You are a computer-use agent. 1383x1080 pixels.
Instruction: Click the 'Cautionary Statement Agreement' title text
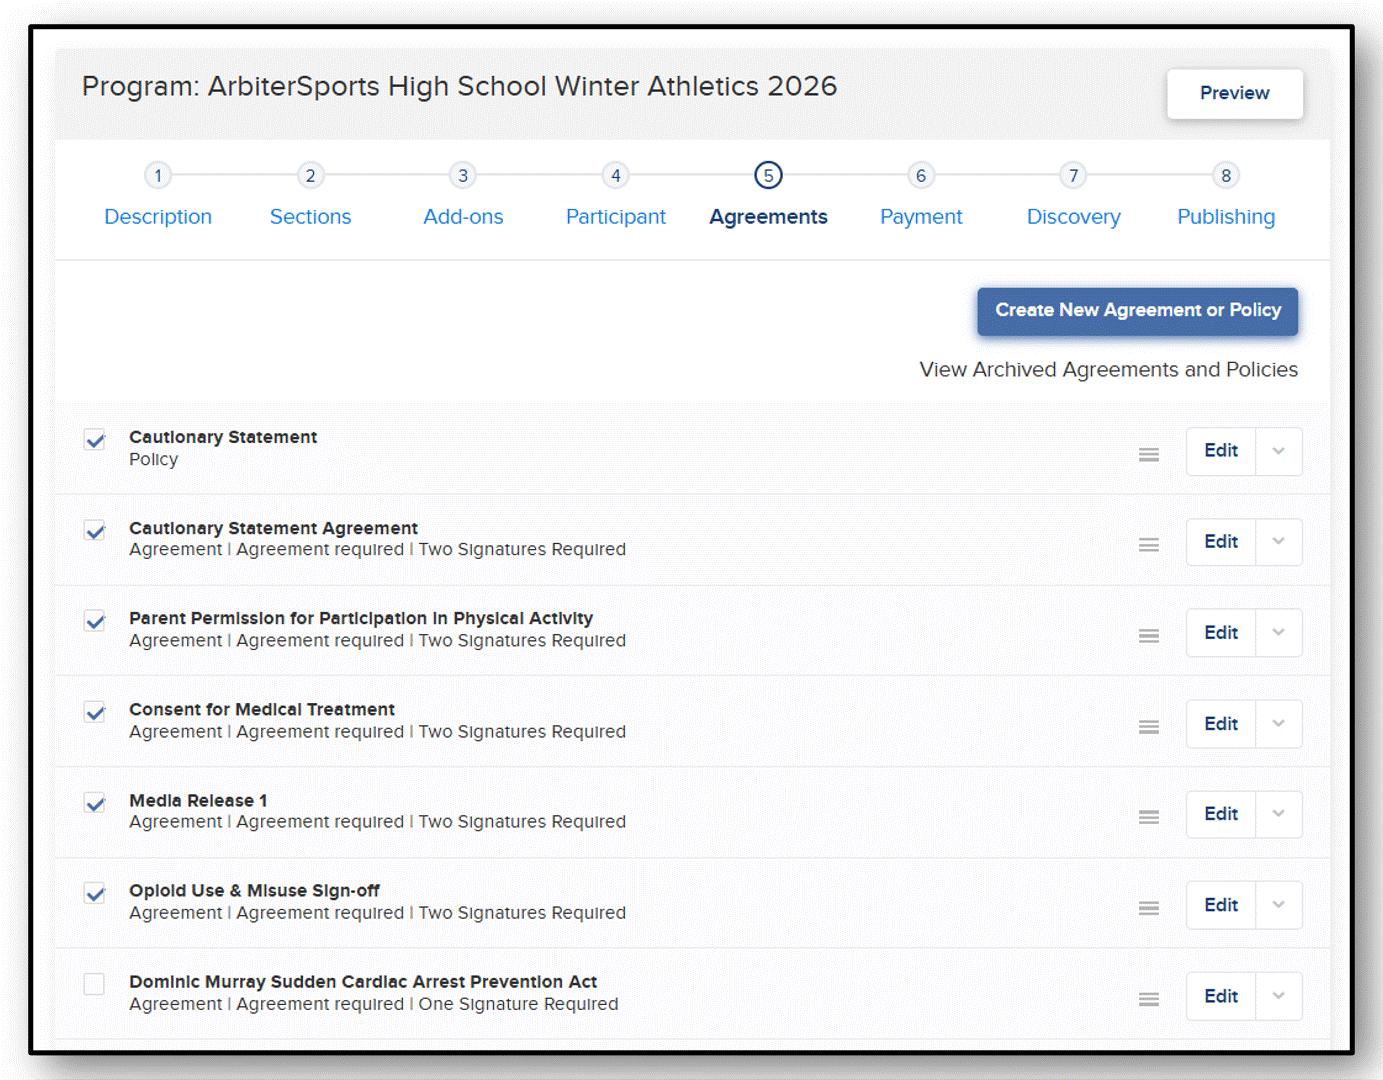point(273,528)
